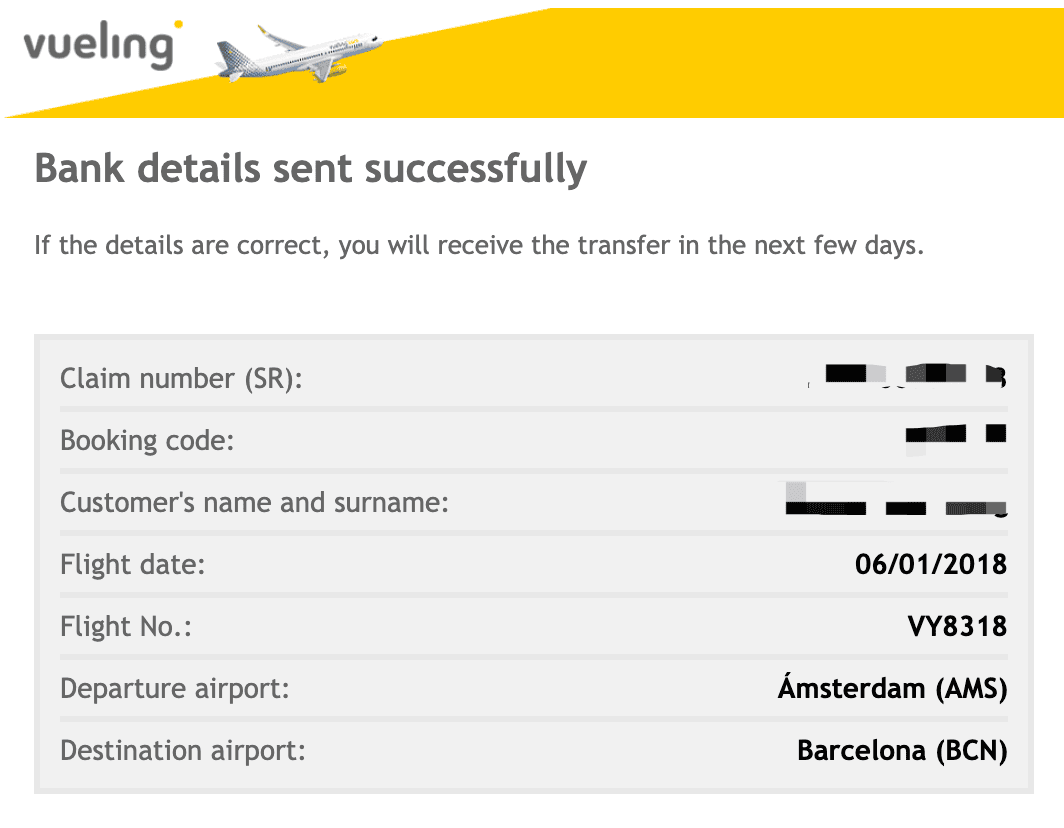The height and width of the screenshot is (828, 1064).
Task: Click the transfer confirmation message text
Action: [479, 246]
